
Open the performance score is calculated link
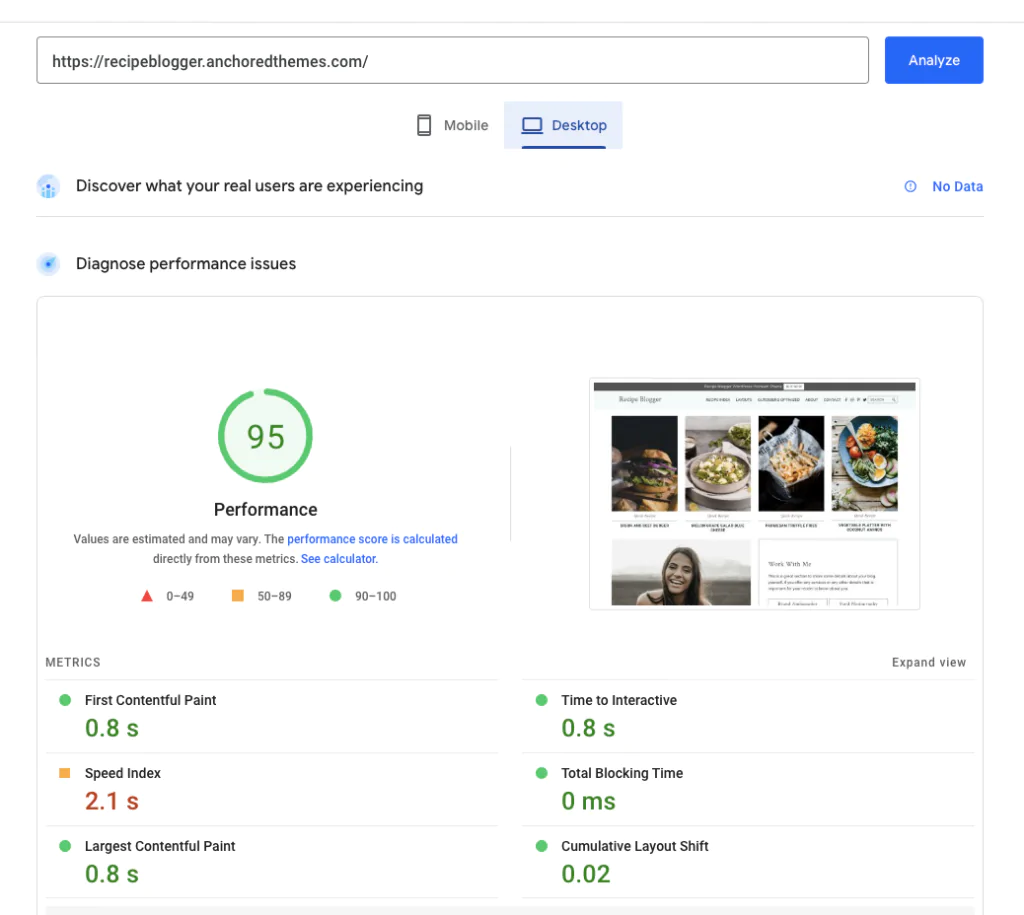pos(372,539)
